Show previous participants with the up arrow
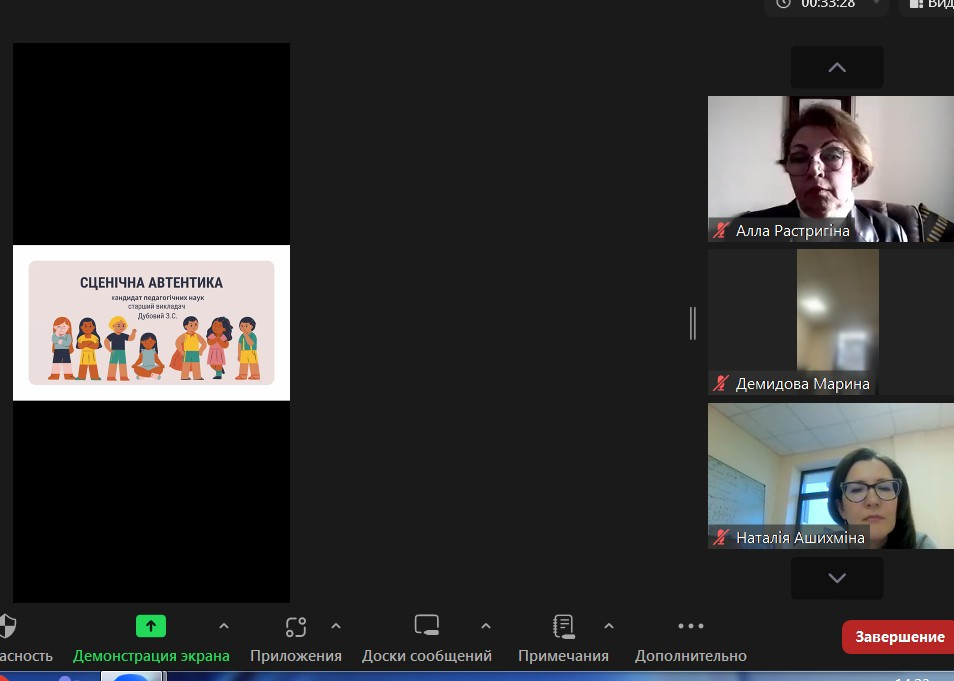The height and width of the screenshot is (681, 954). pos(837,68)
